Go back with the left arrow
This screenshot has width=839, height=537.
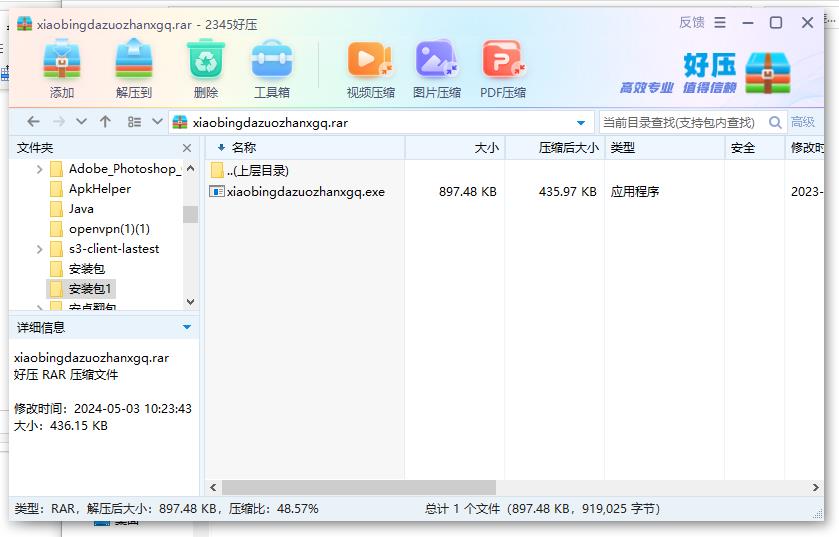pyautogui.click(x=33, y=122)
